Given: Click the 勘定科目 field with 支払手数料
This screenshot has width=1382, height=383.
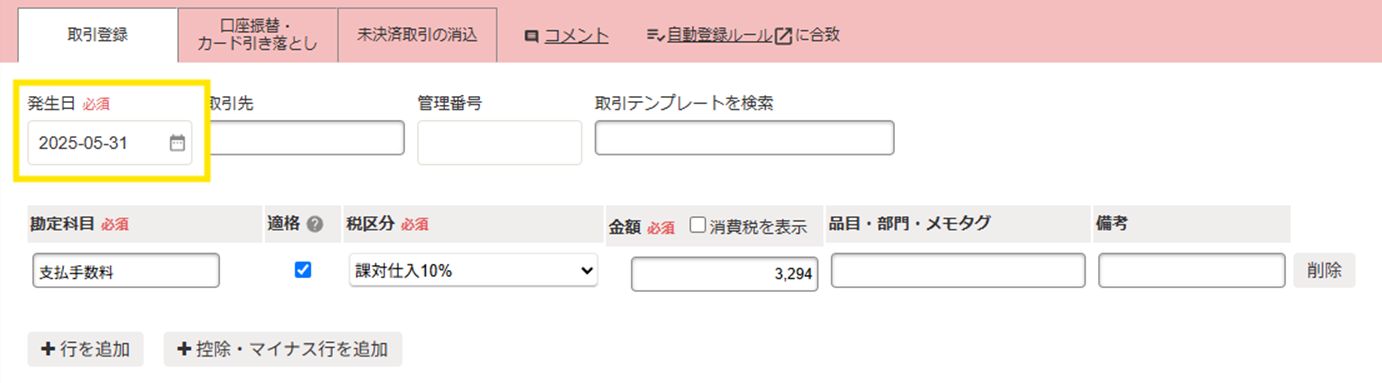Looking at the screenshot, I should point(124,271).
